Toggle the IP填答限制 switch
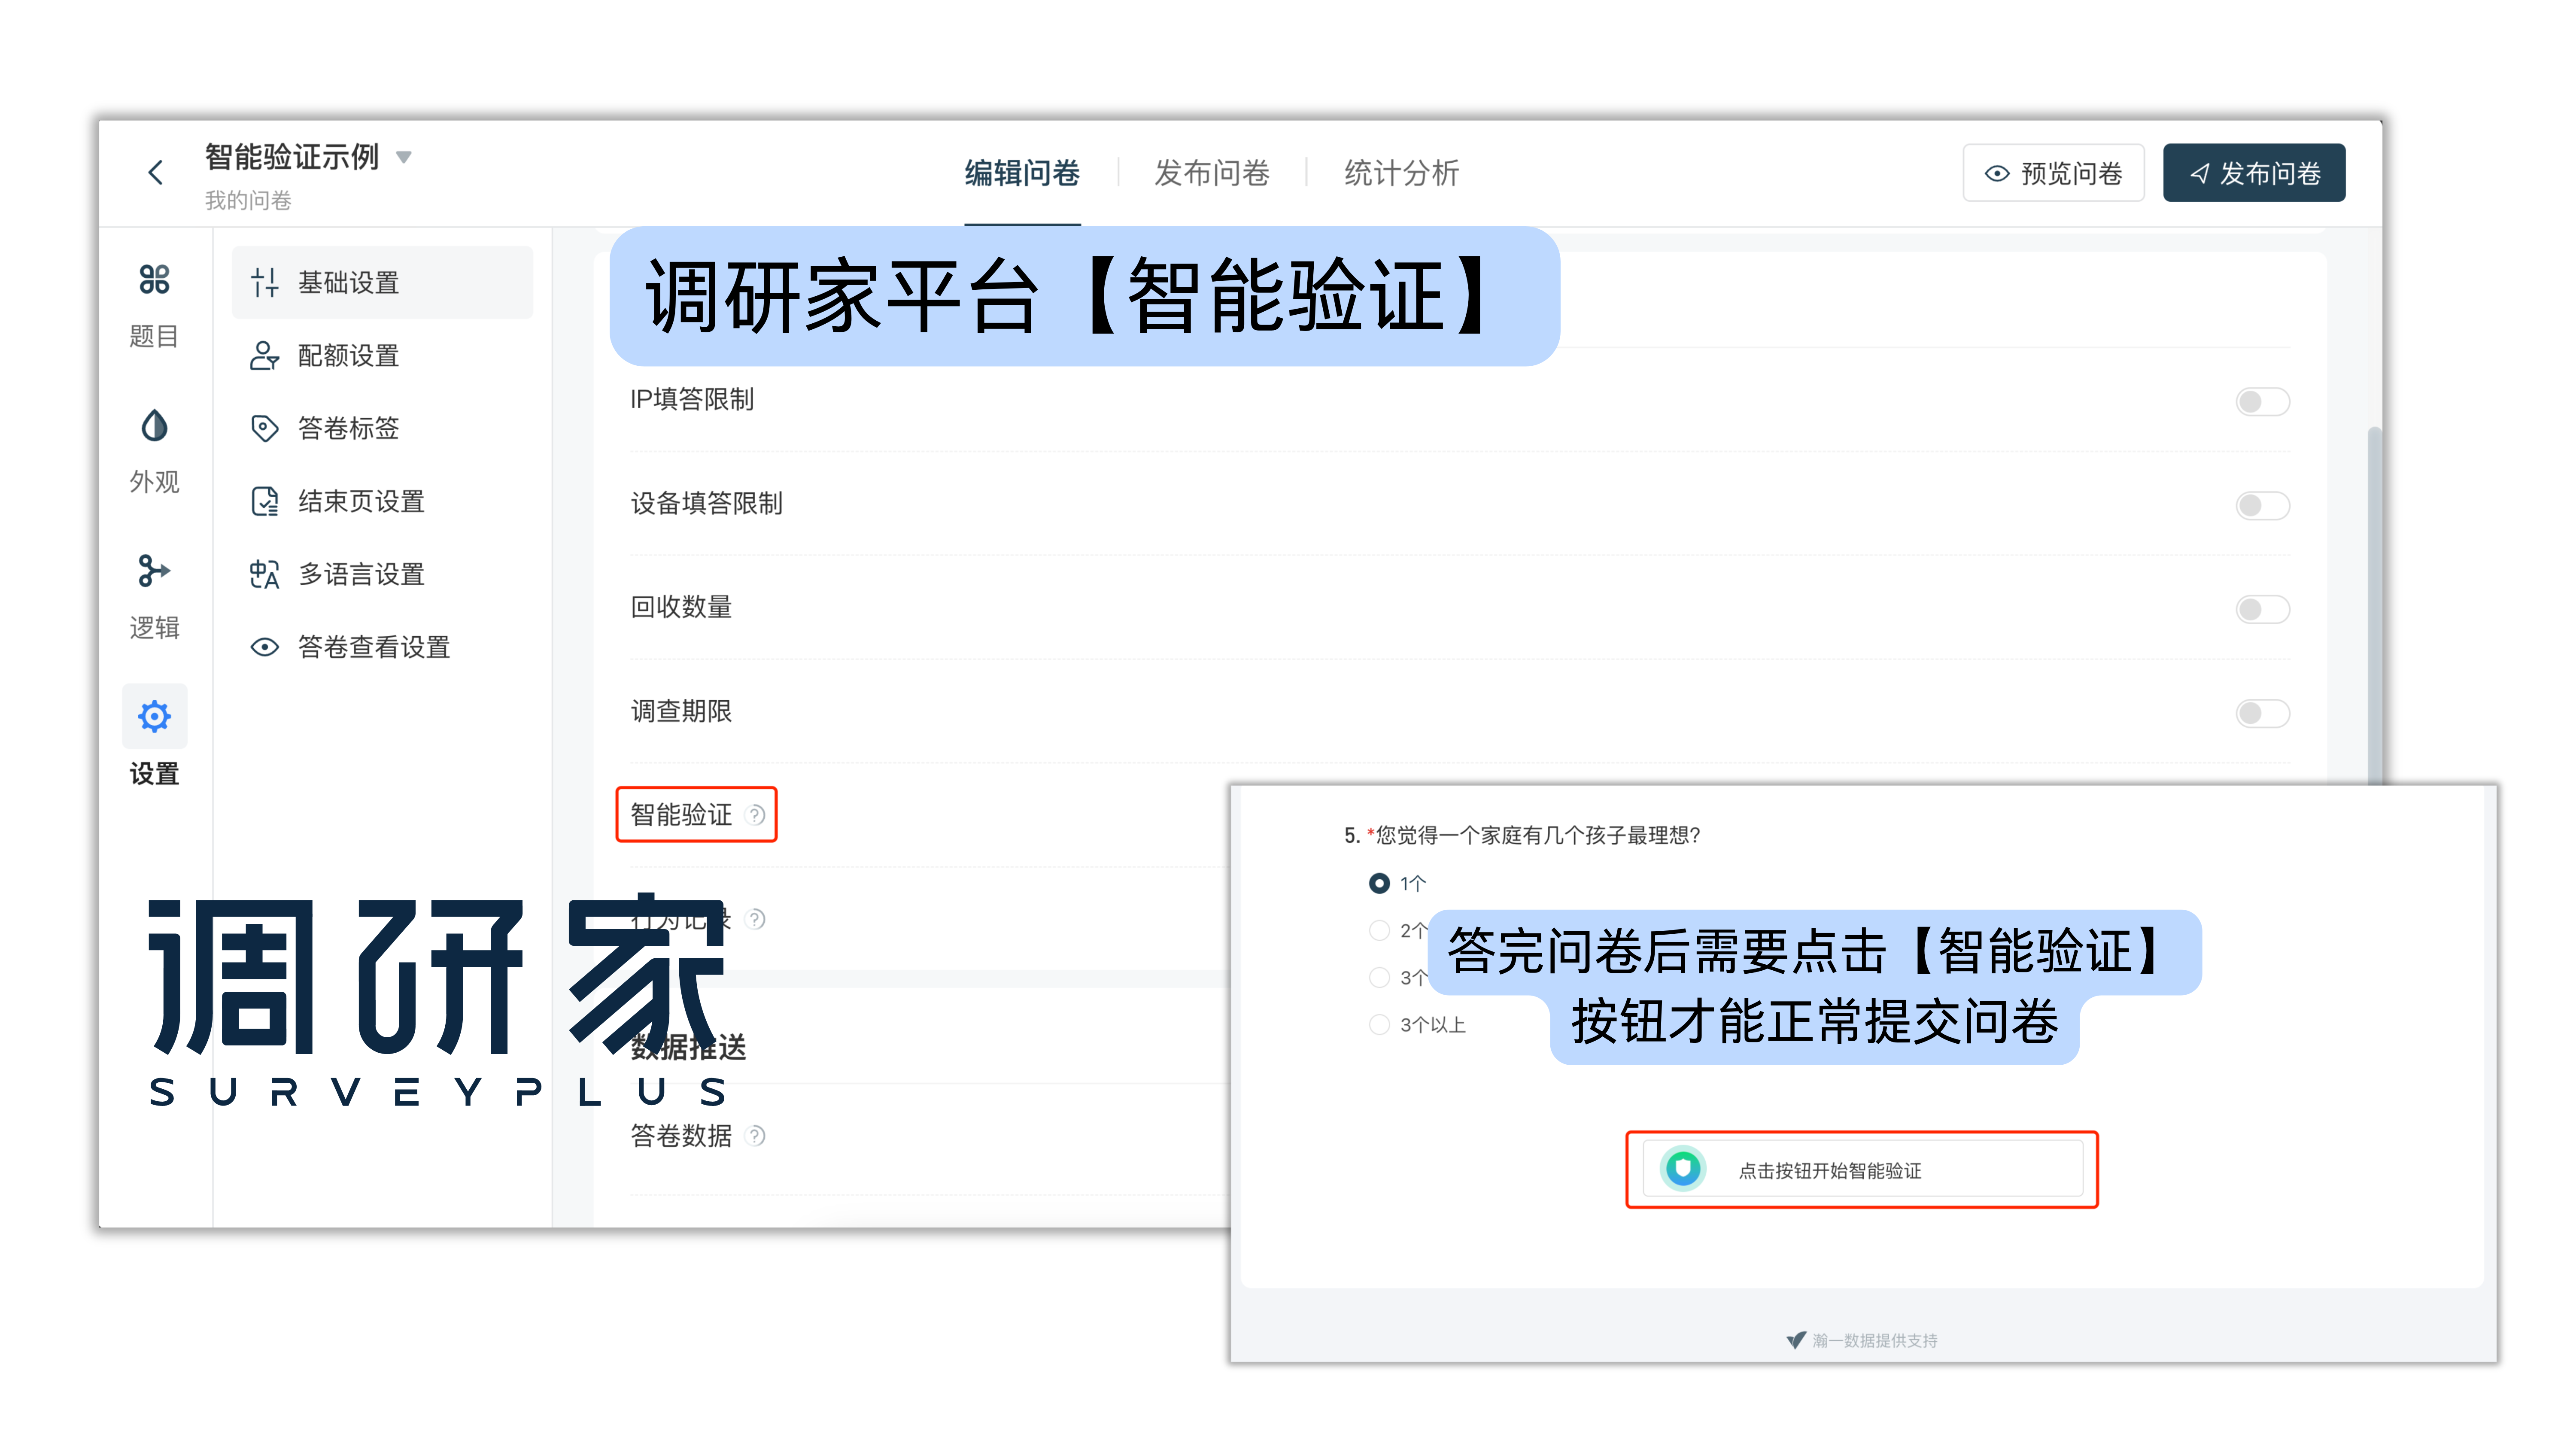2576x1449 pixels. click(2262, 402)
